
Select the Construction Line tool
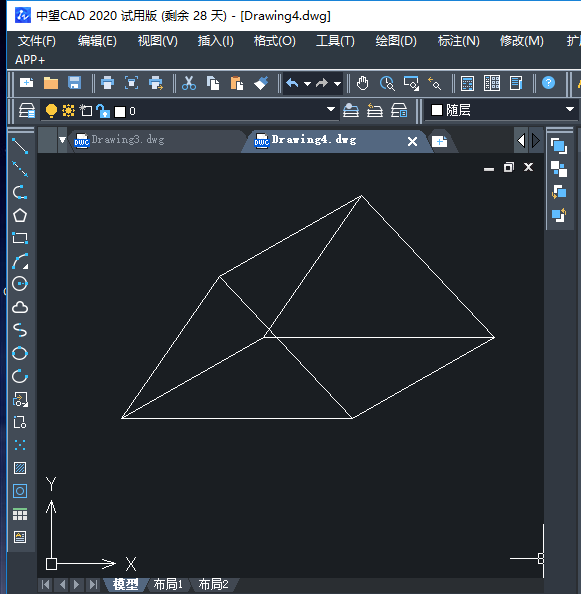20,169
